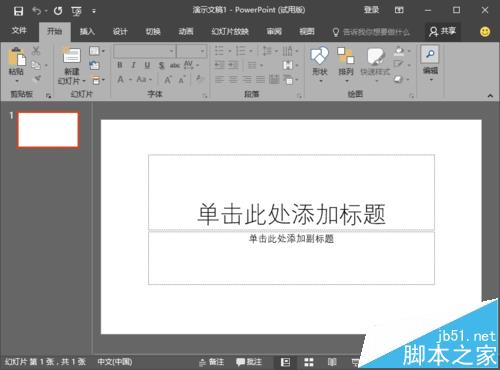Click the New Slide (新建幻灯片) icon
The height and width of the screenshot is (370, 500).
pyautogui.click(x=72, y=56)
